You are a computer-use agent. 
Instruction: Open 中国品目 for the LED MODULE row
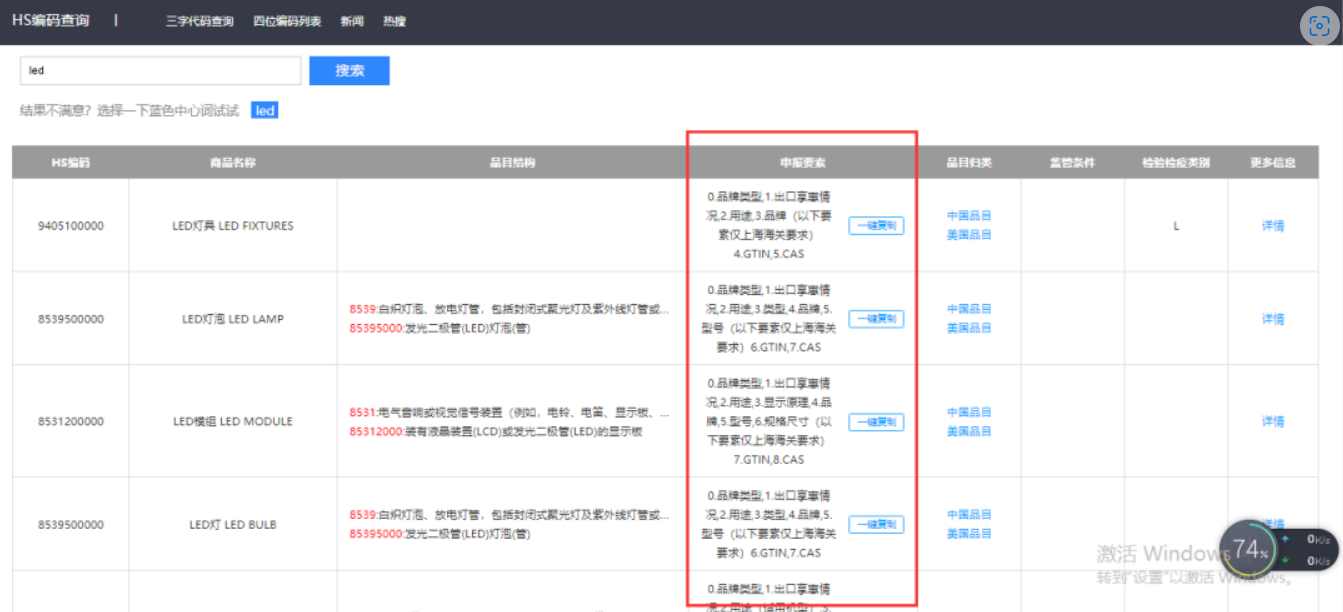click(x=969, y=412)
